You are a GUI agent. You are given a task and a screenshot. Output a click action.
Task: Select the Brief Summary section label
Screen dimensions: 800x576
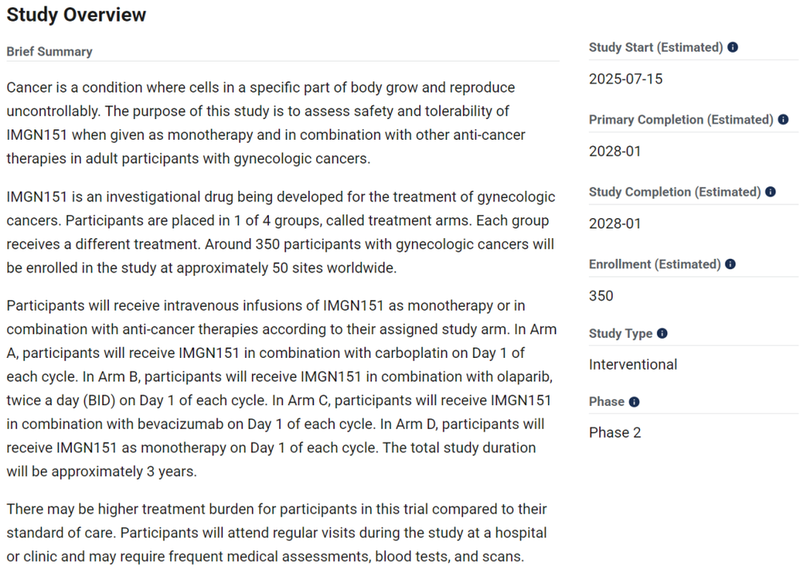point(49,52)
